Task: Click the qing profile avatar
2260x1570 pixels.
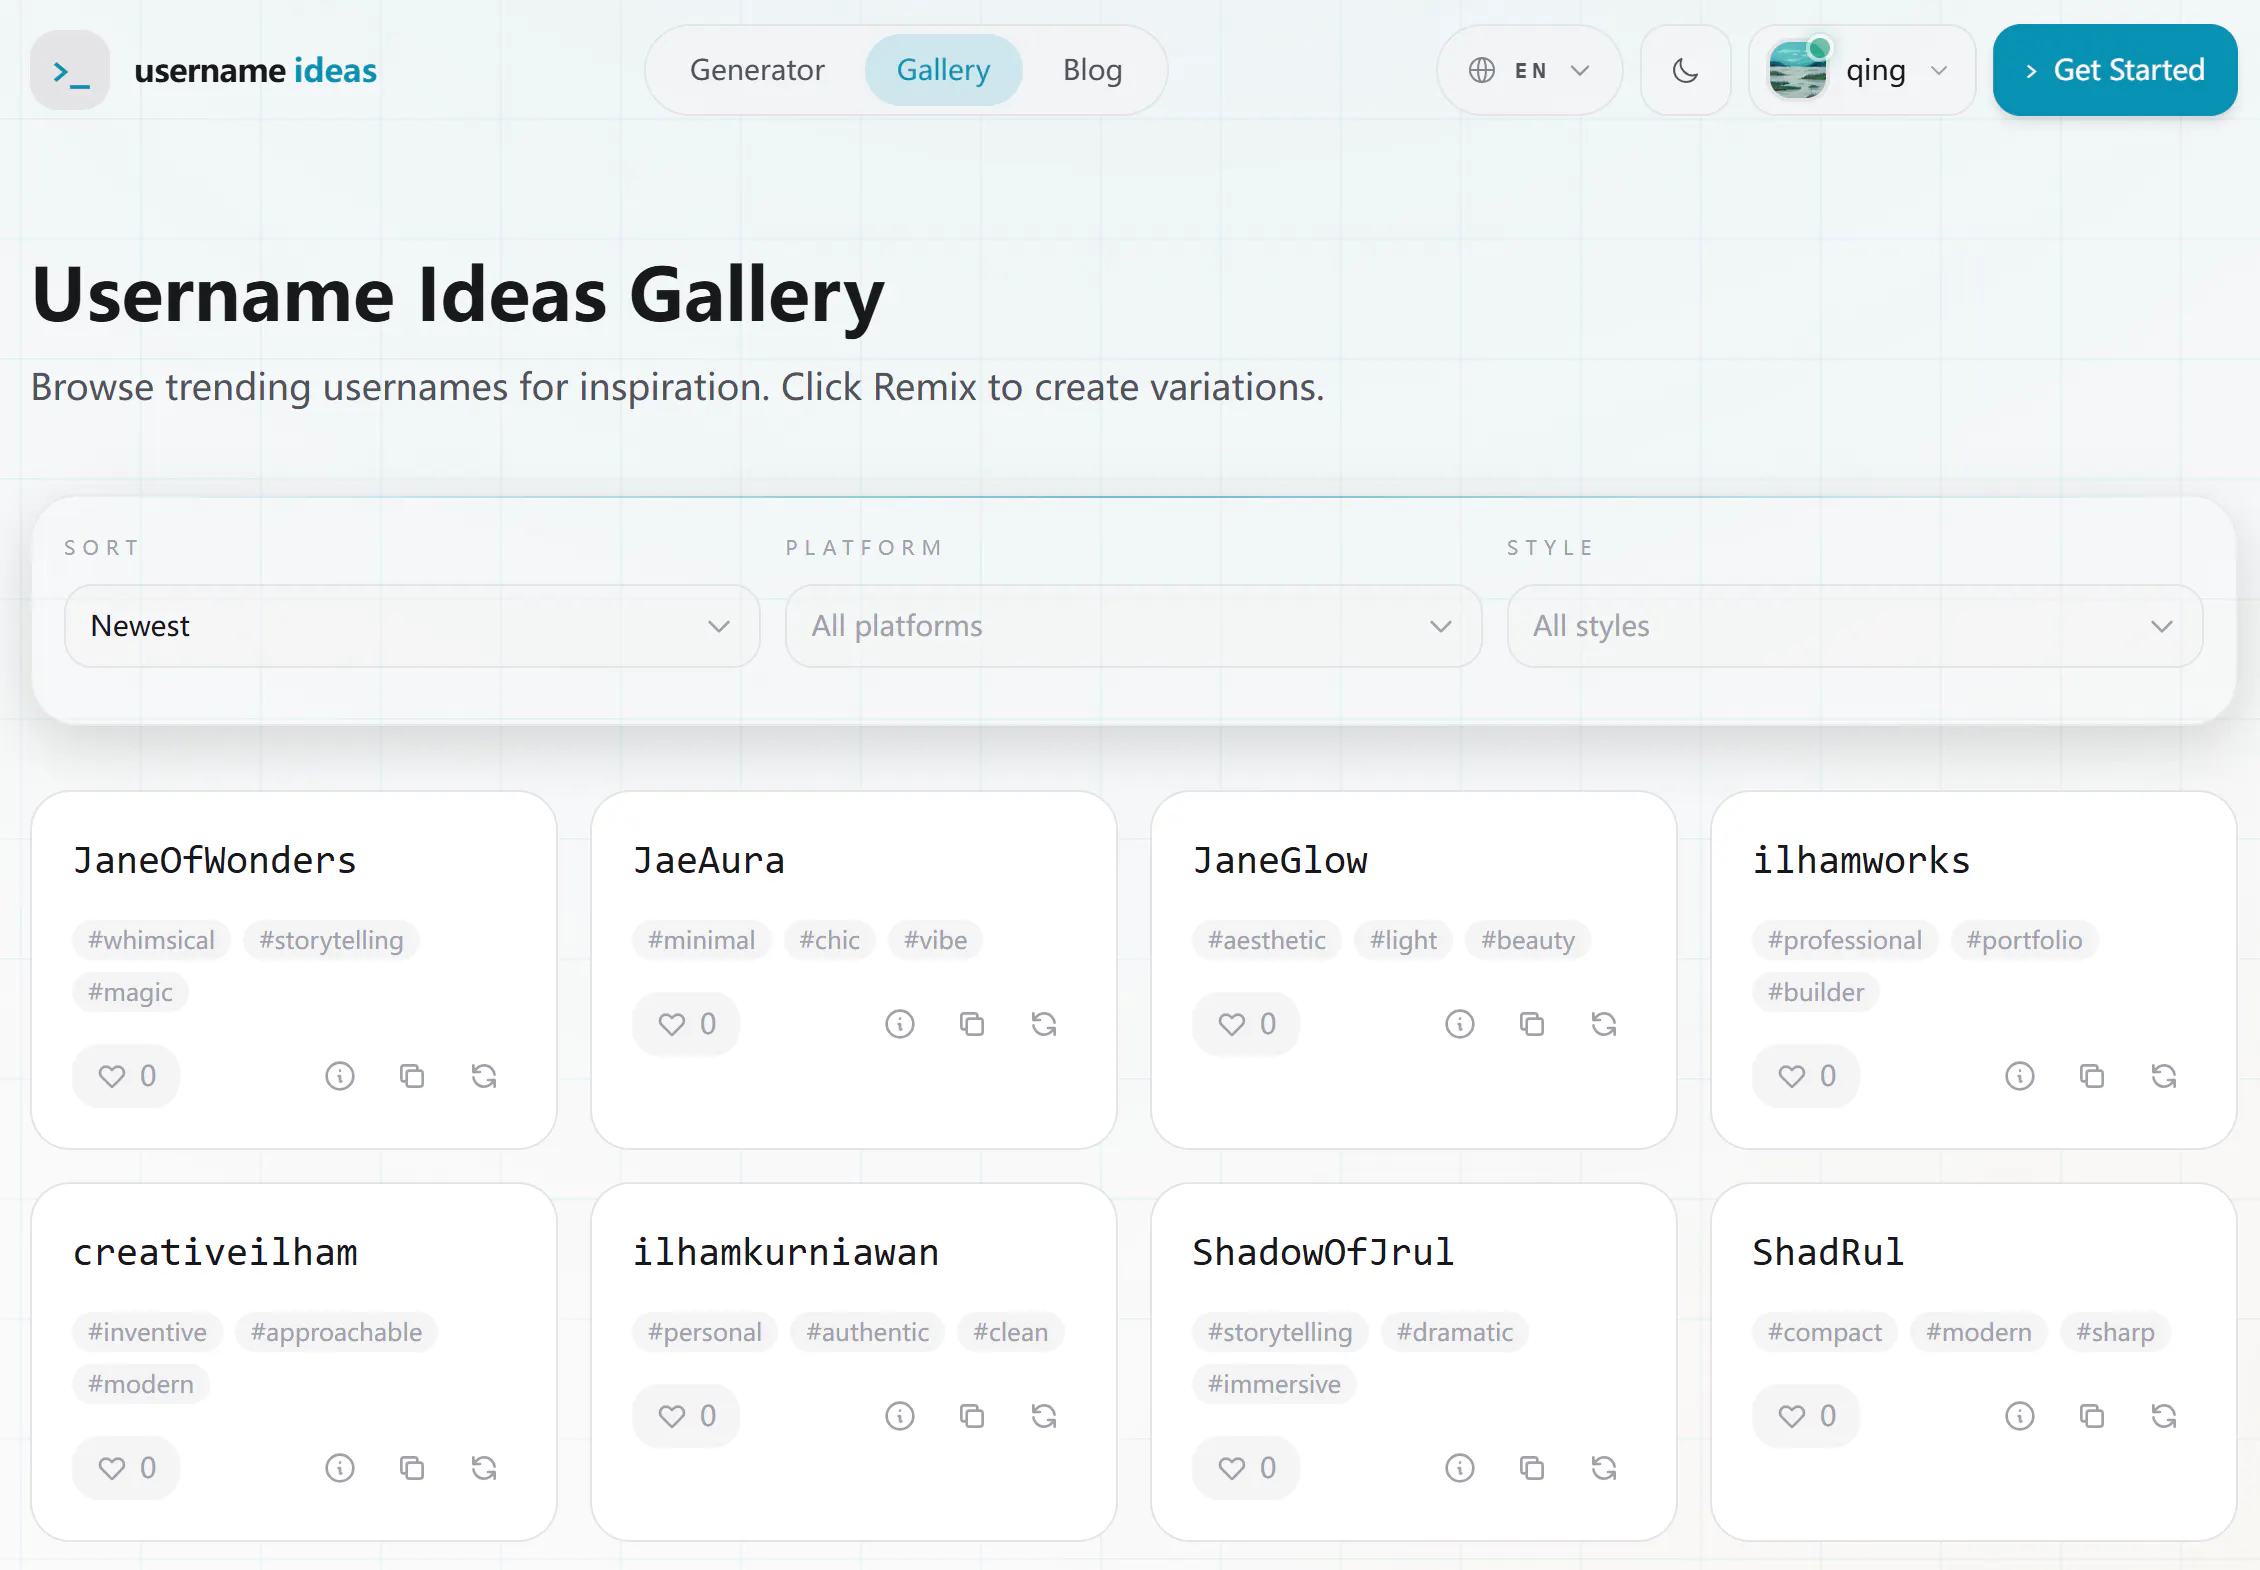Action: click(1798, 70)
